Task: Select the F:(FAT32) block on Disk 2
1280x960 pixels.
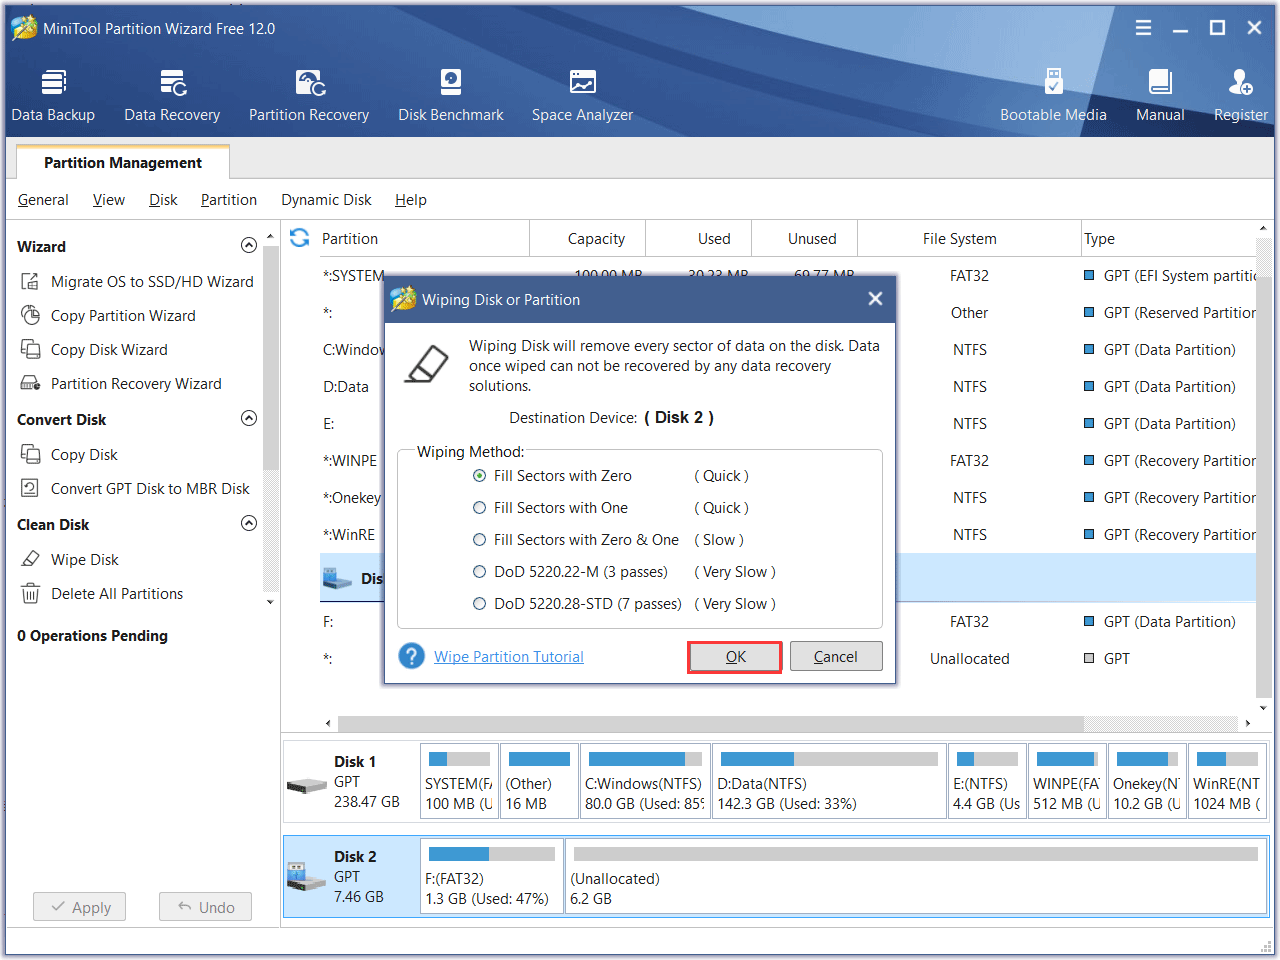Action: (x=492, y=877)
